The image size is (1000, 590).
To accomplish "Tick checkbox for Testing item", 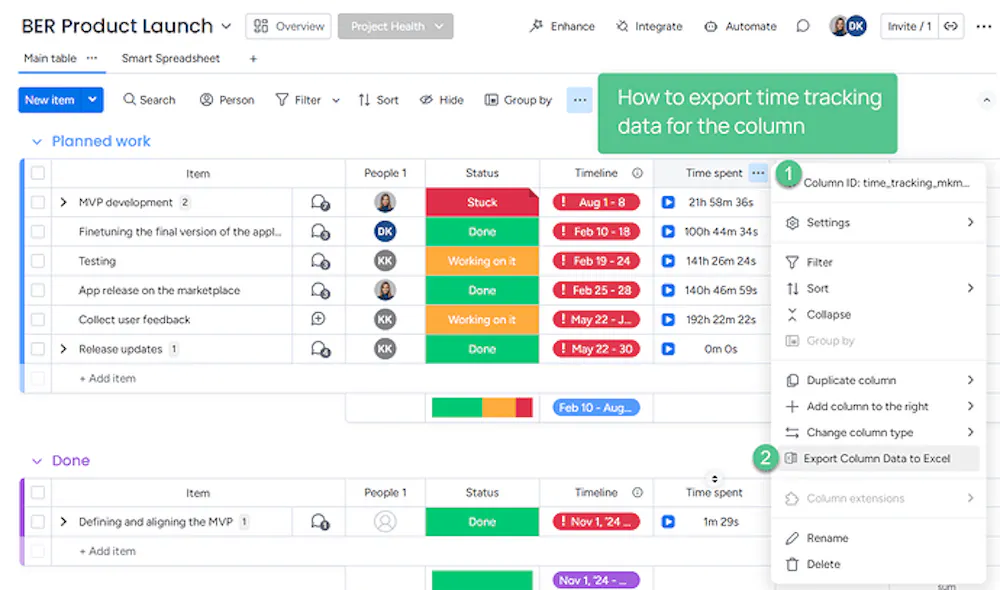I will pos(38,261).
